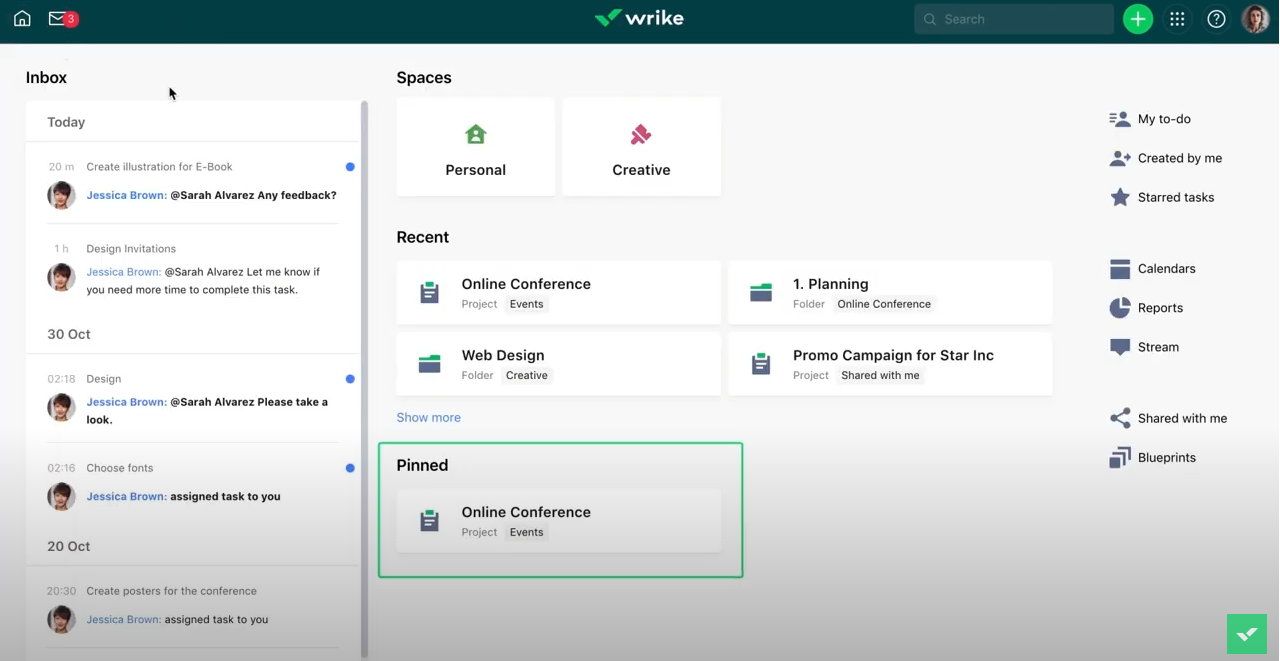Click Creative tag on Web Design card
Viewport: 1280px width, 661px height.
point(527,375)
